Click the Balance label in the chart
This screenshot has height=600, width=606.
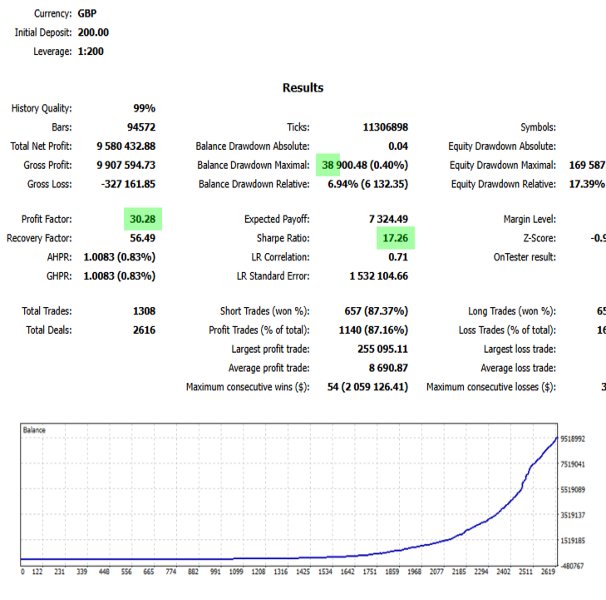(34, 430)
